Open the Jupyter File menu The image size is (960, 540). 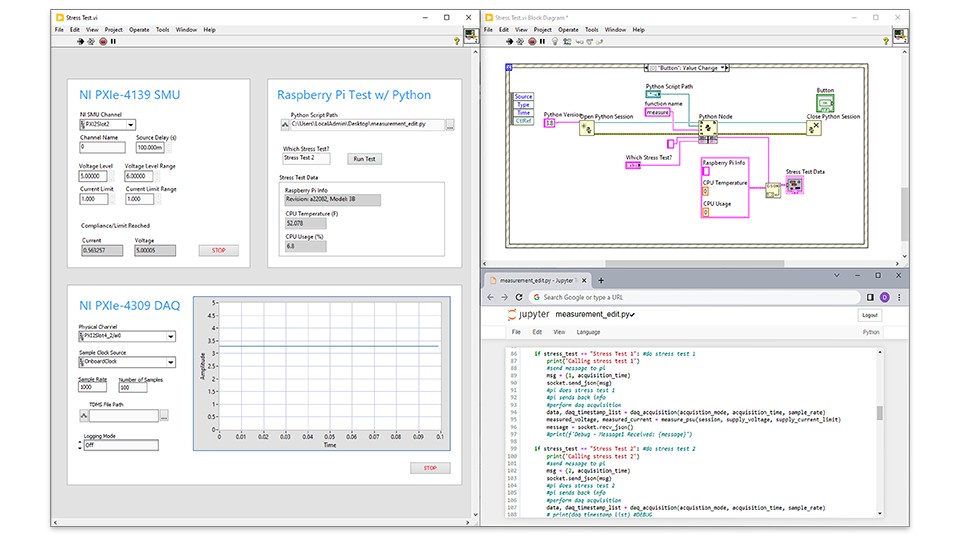(516, 332)
